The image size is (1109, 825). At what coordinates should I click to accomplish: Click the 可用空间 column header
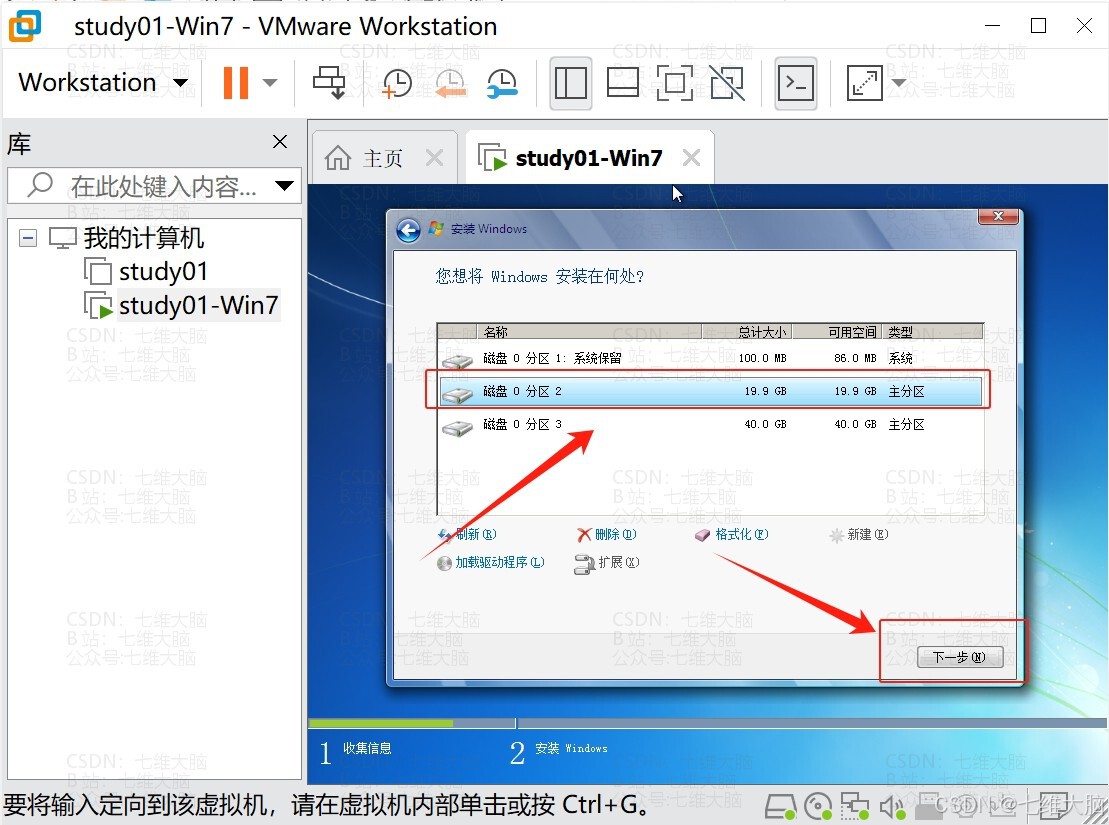[x=837, y=332]
